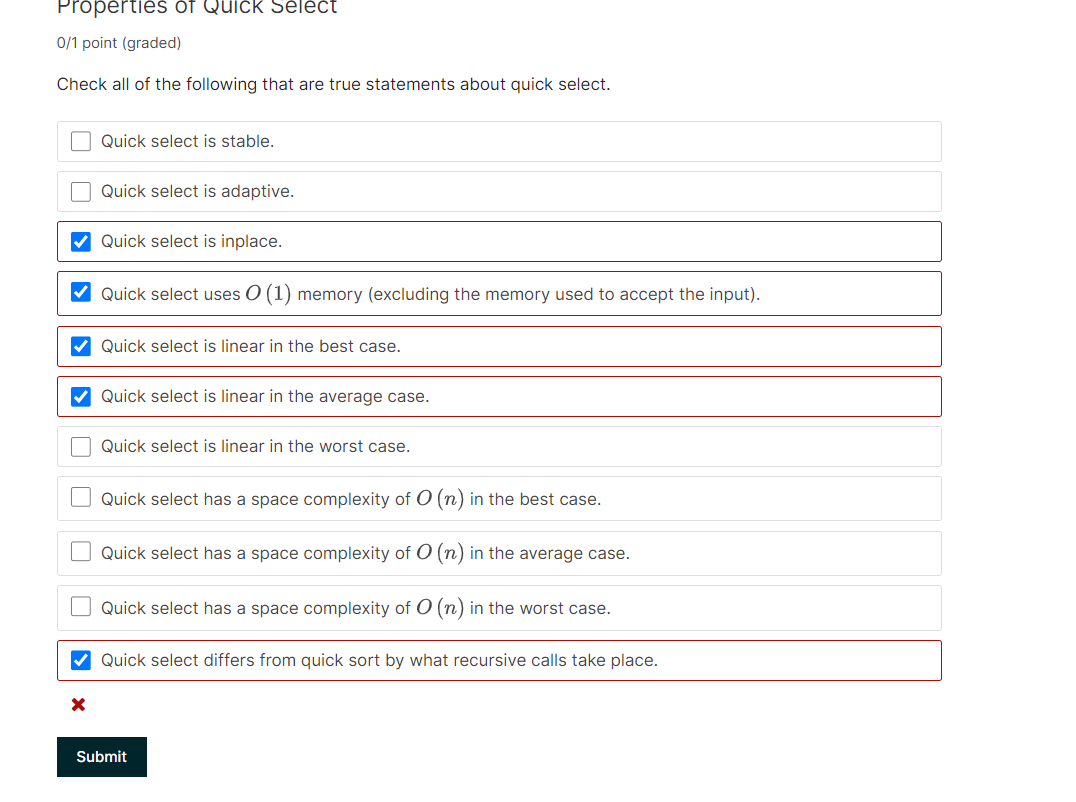Check the O(n) worst case space complexity option
Viewport: 1076px width, 802px height.
pyautogui.click(x=80, y=607)
